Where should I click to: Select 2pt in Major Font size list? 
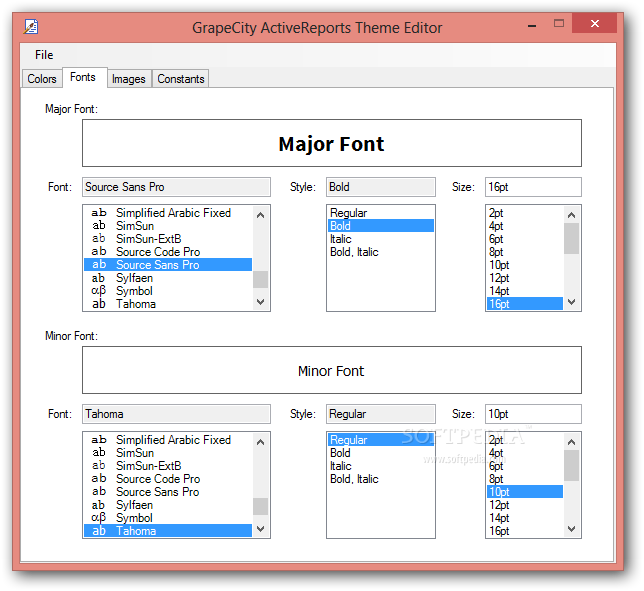(525, 213)
